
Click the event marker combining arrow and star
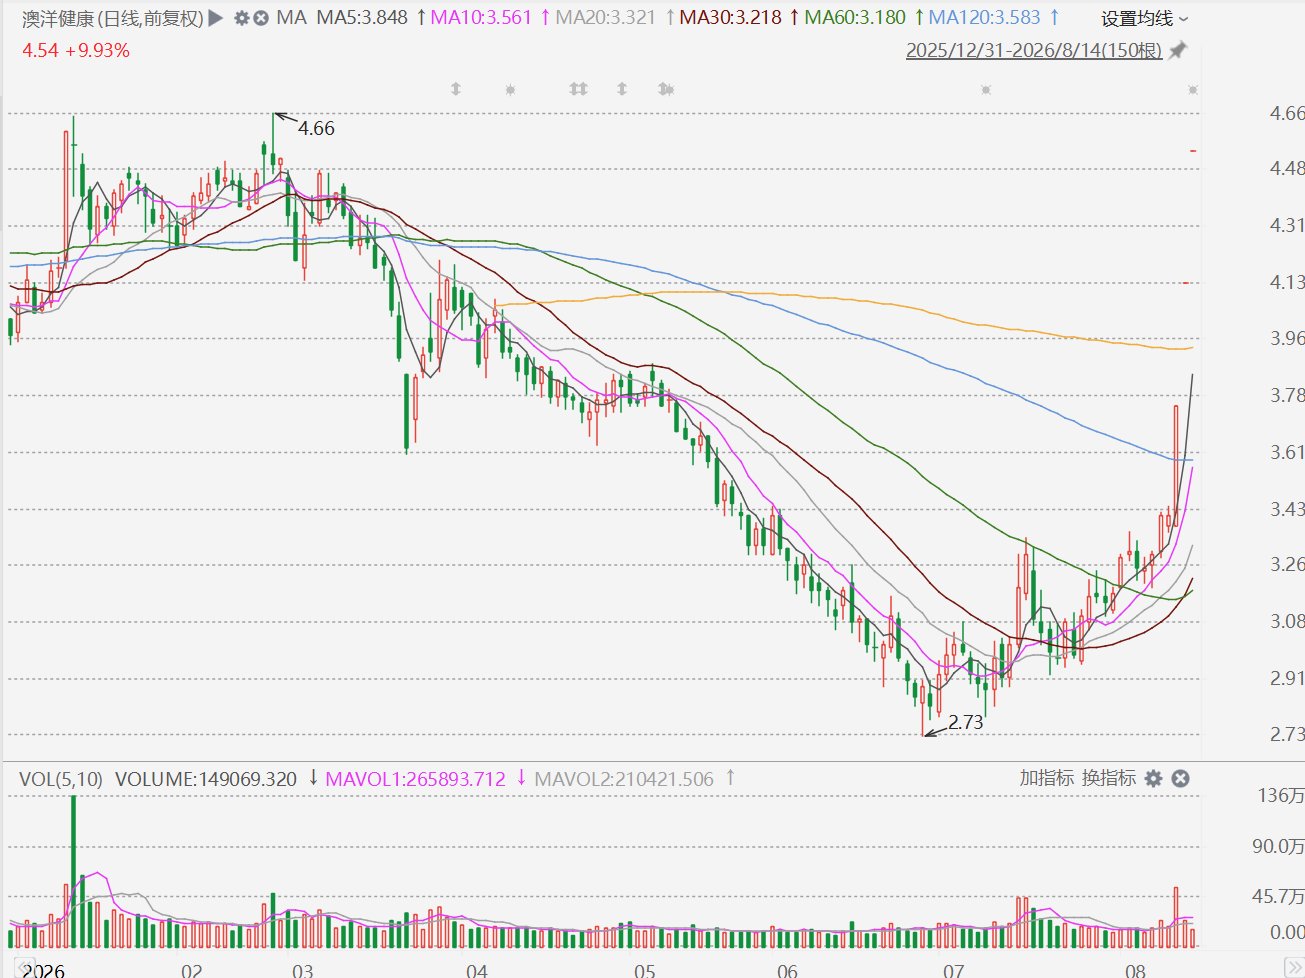pos(666,89)
